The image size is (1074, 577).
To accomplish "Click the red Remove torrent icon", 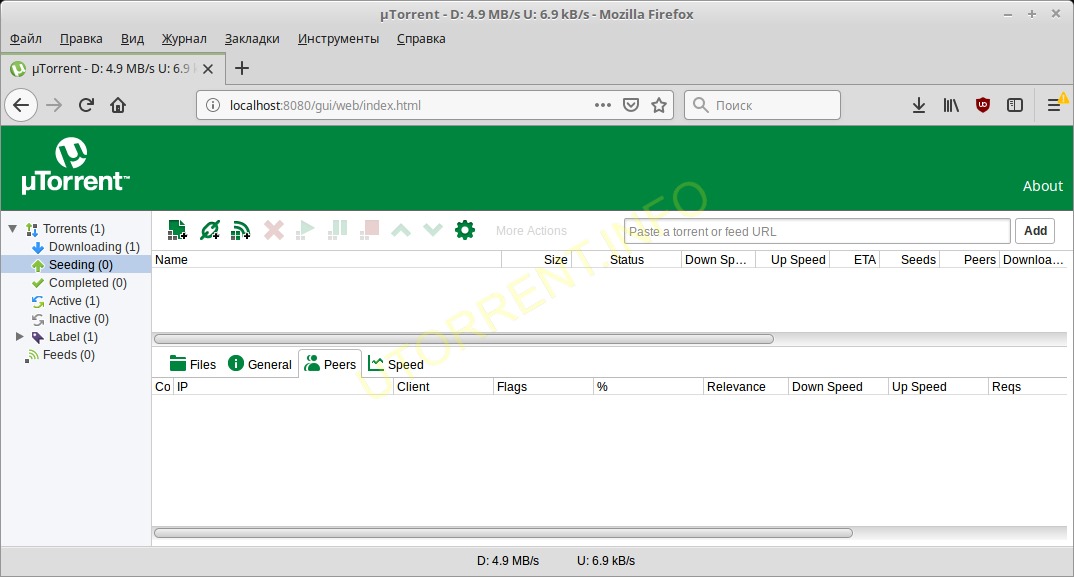I will [274, 230].
